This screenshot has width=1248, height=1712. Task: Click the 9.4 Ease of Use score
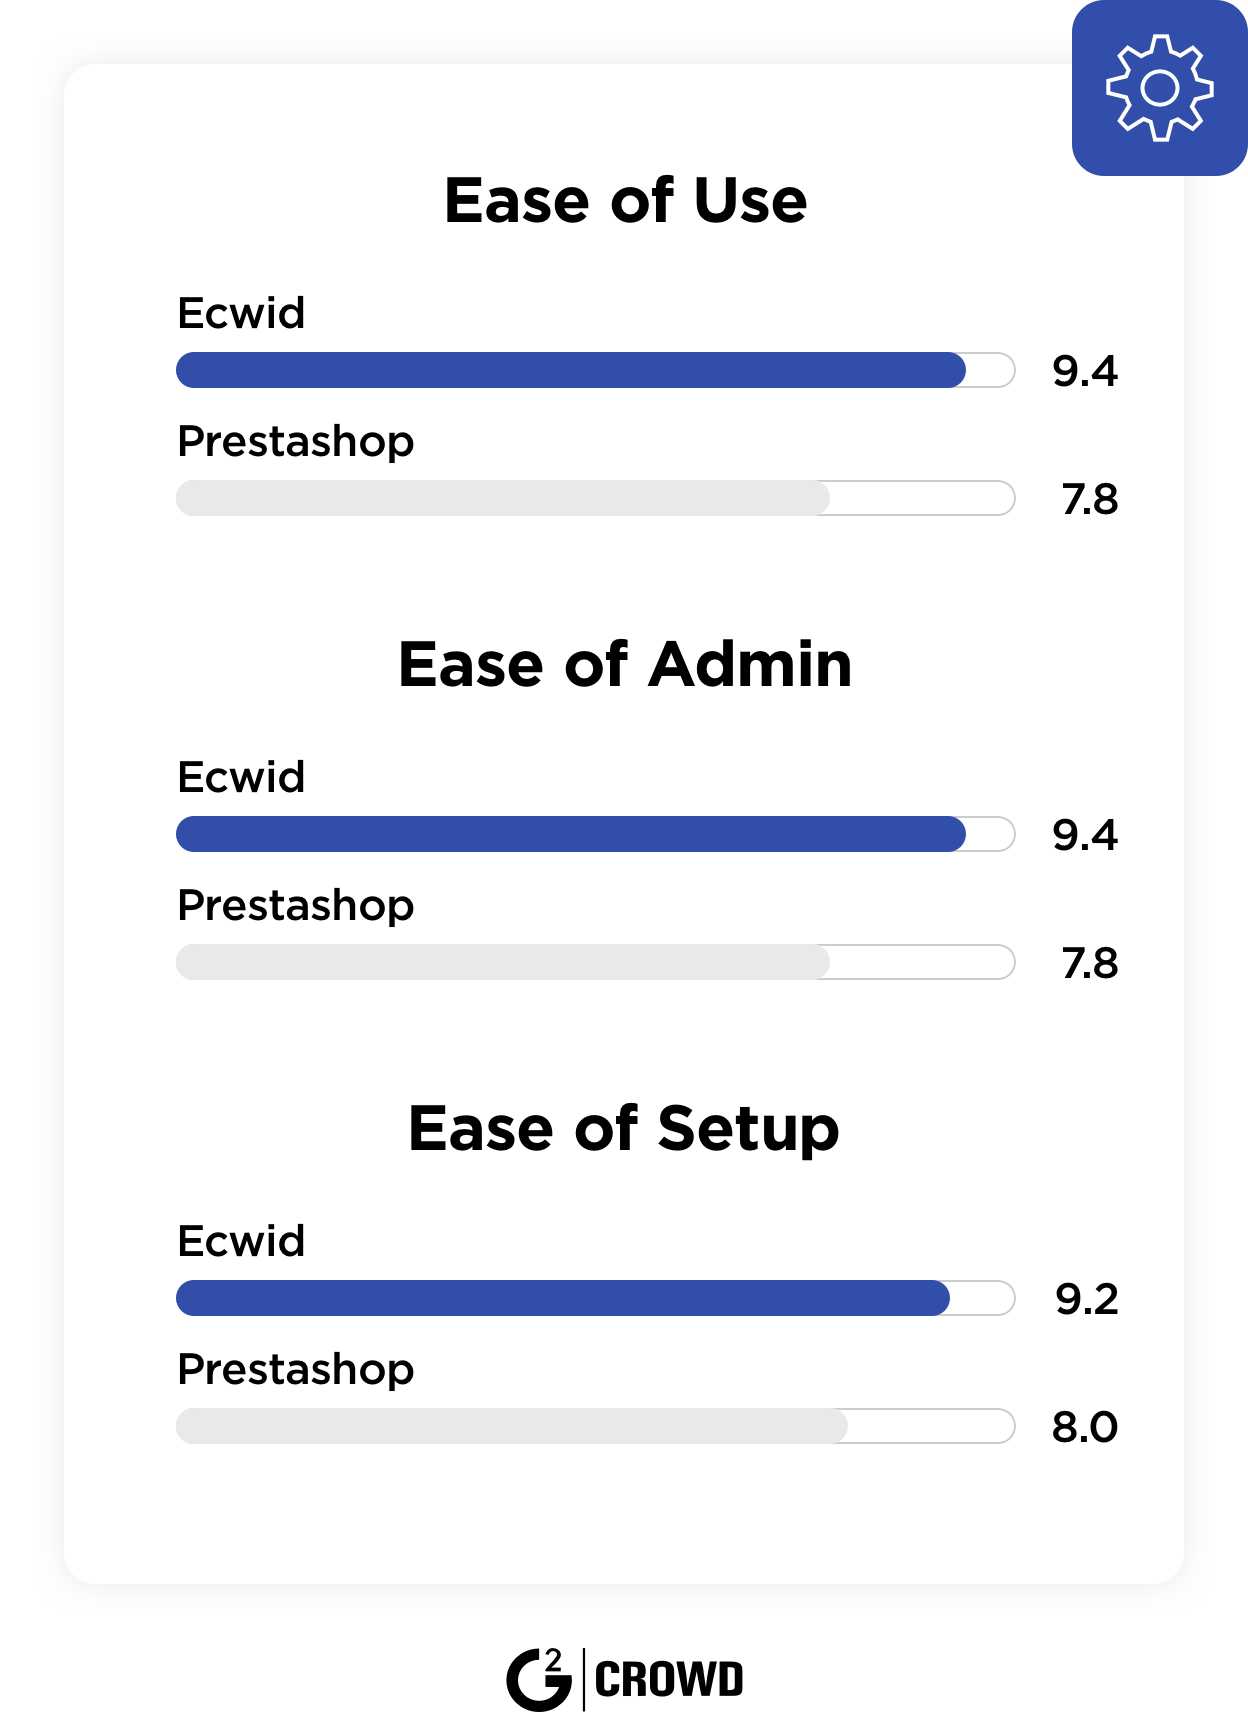click(1085, 371)
